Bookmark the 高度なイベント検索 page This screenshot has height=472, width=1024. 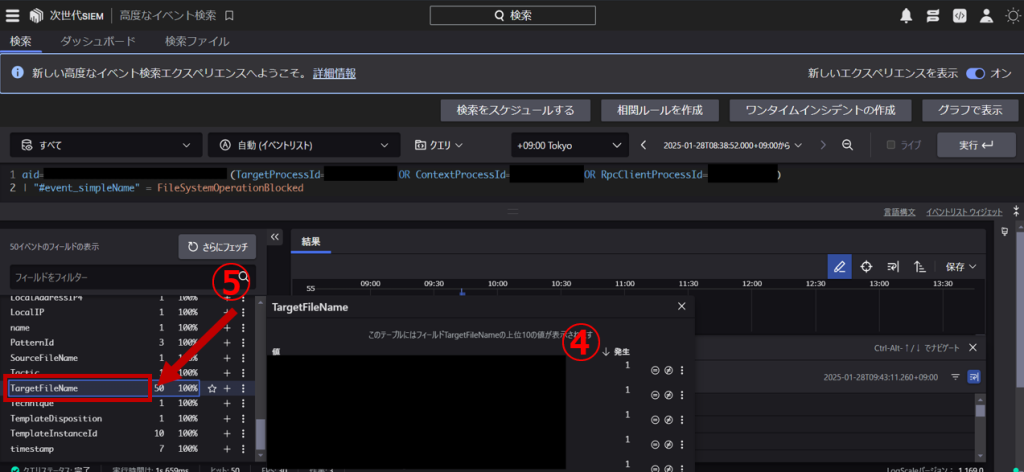click(229, 16)
